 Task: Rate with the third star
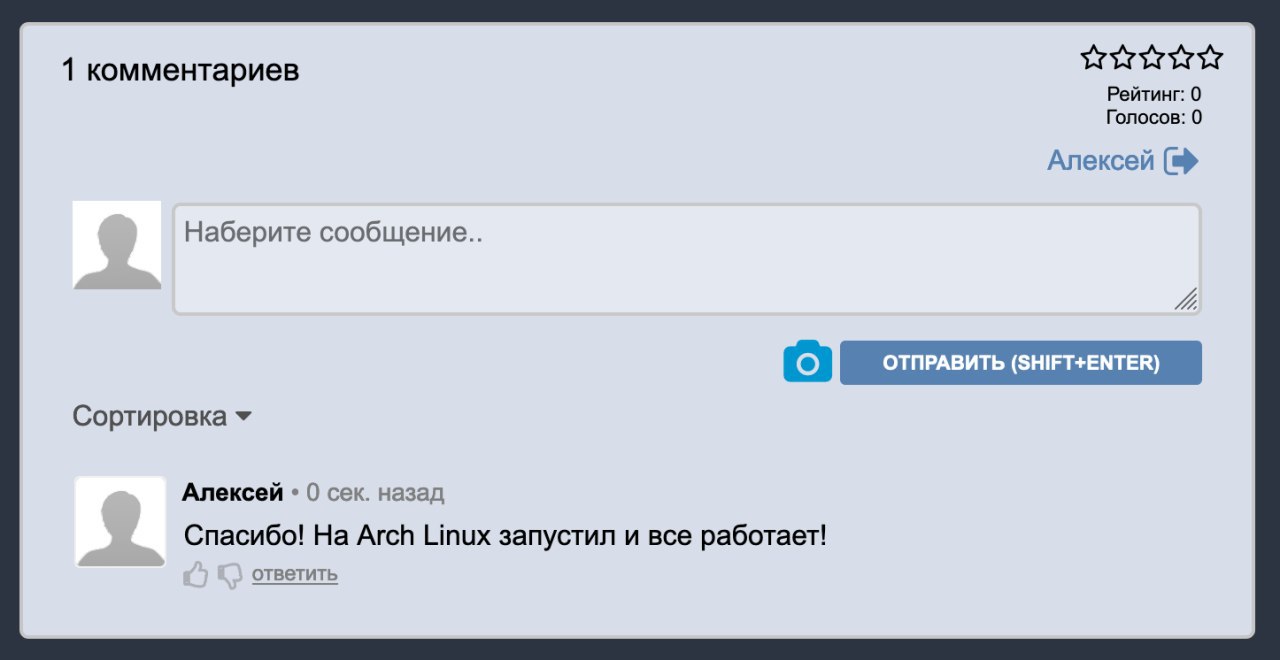tap(1152, 57)
